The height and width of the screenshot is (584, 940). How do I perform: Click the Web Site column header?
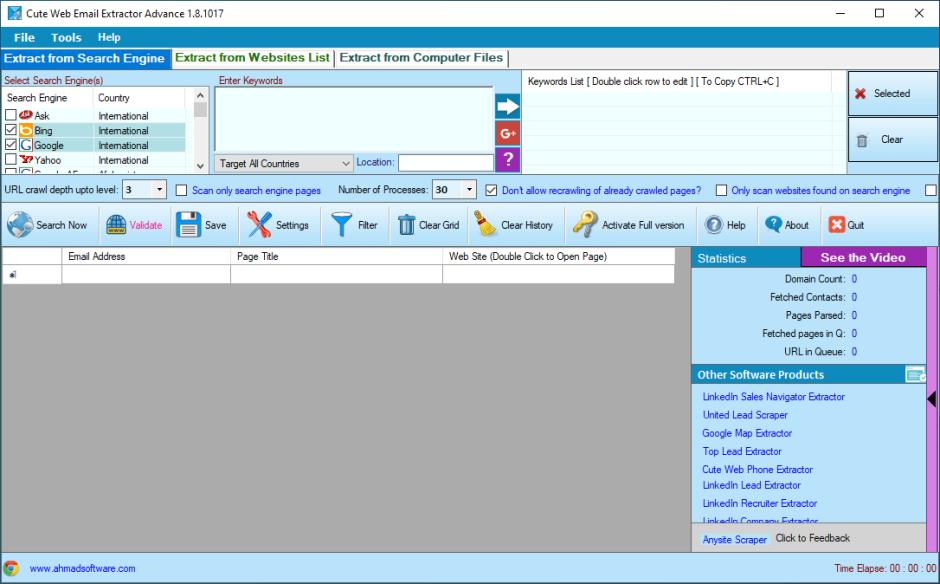(558, 256)
